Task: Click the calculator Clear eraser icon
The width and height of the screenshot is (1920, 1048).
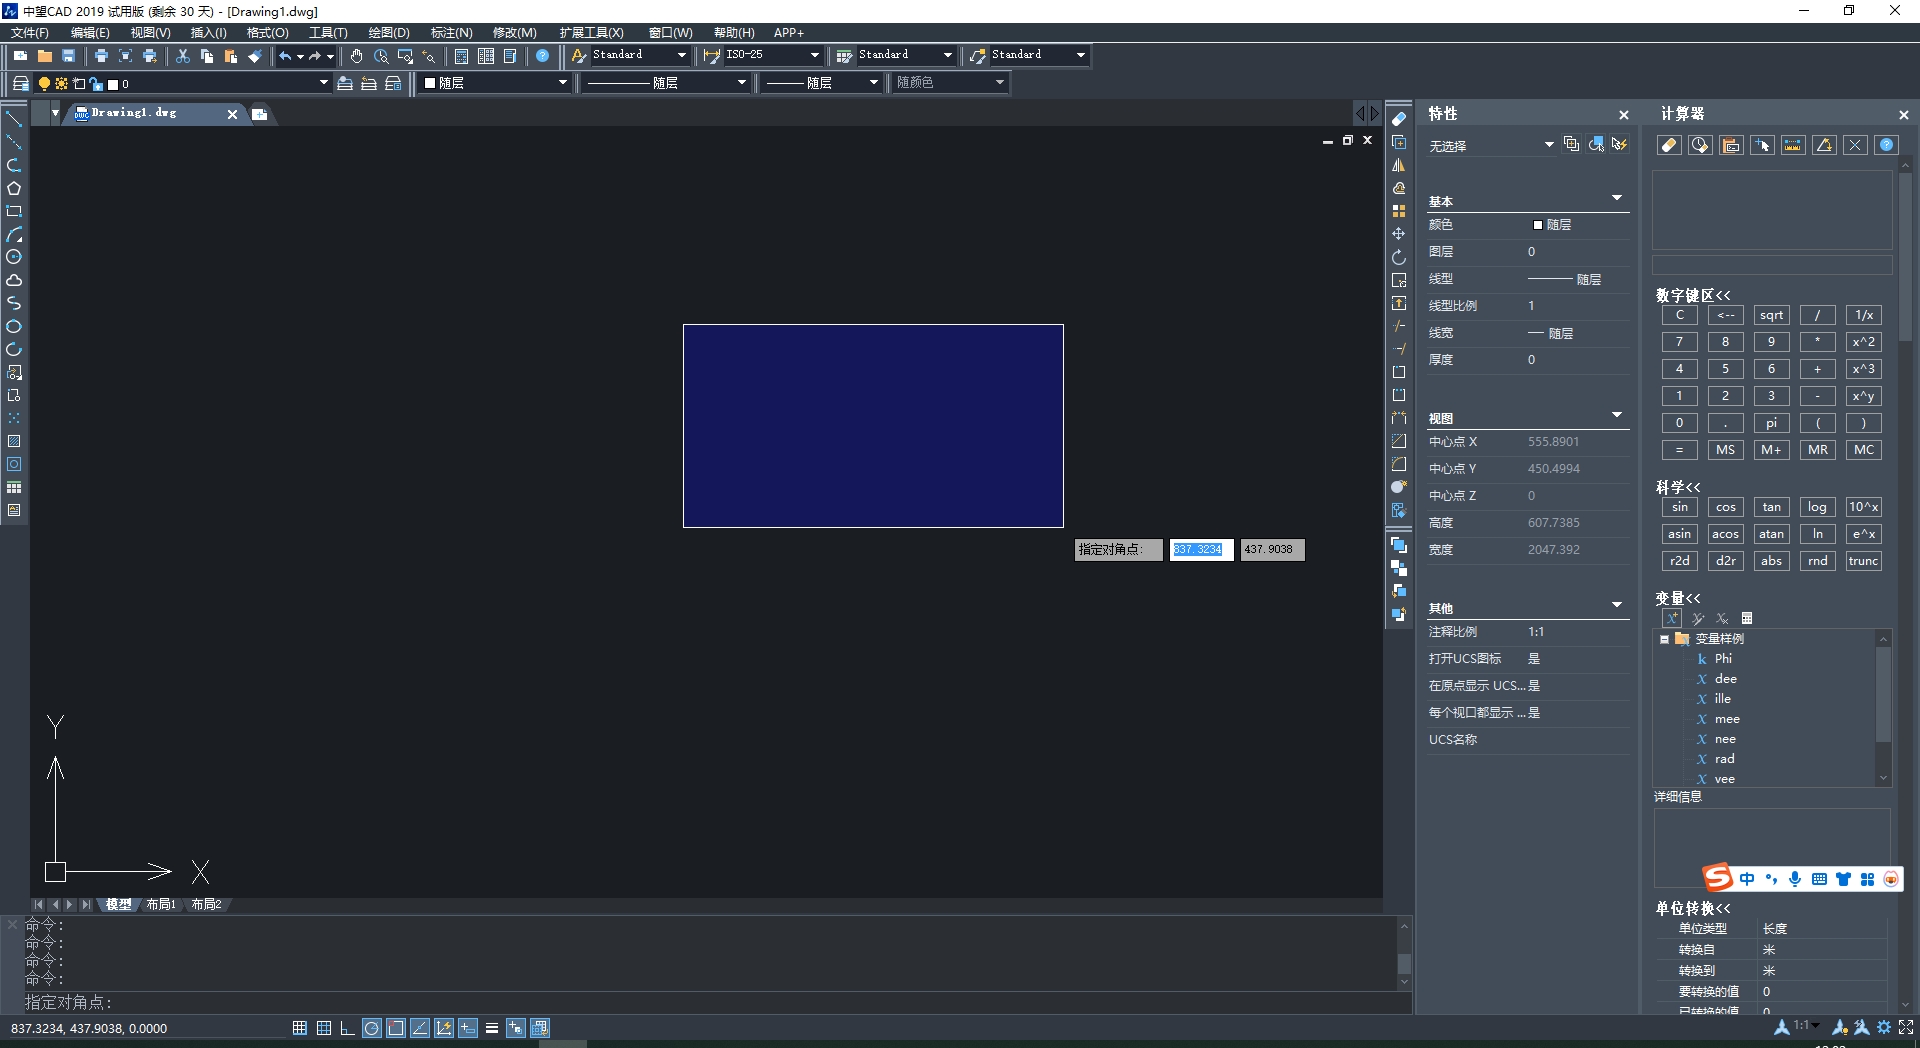Action: [1669, 145]
